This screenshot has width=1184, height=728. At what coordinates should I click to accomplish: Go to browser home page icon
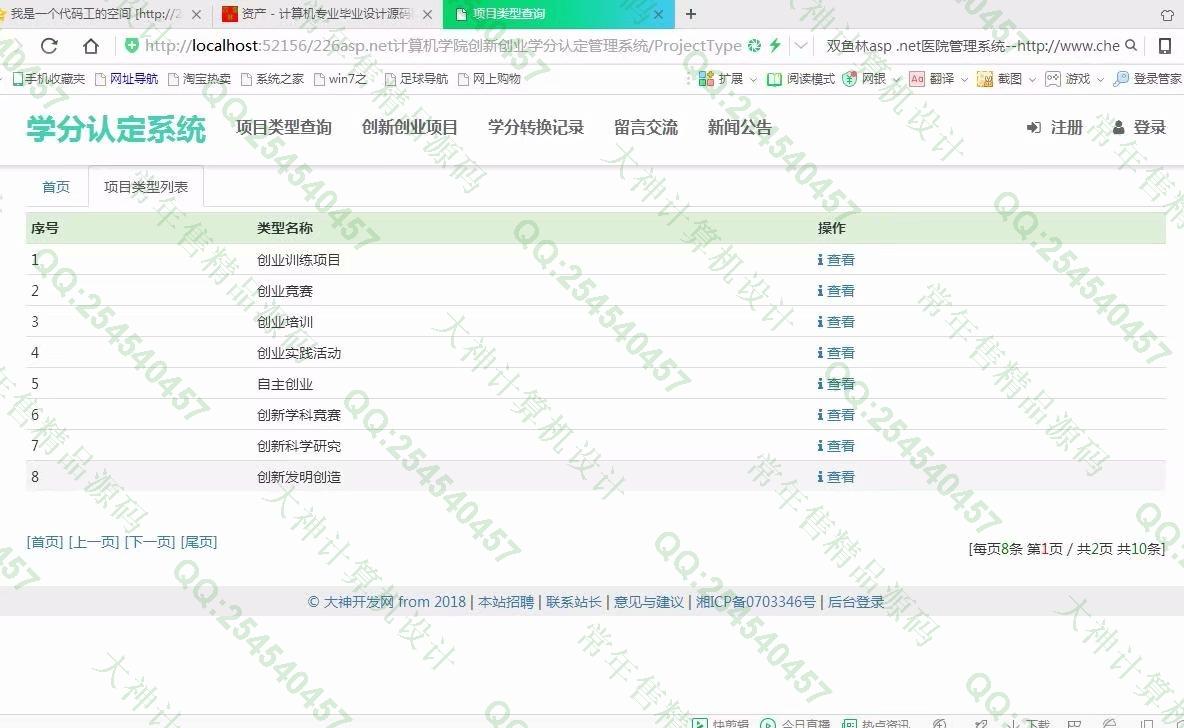pyautogui.click(x=91, y=46)
